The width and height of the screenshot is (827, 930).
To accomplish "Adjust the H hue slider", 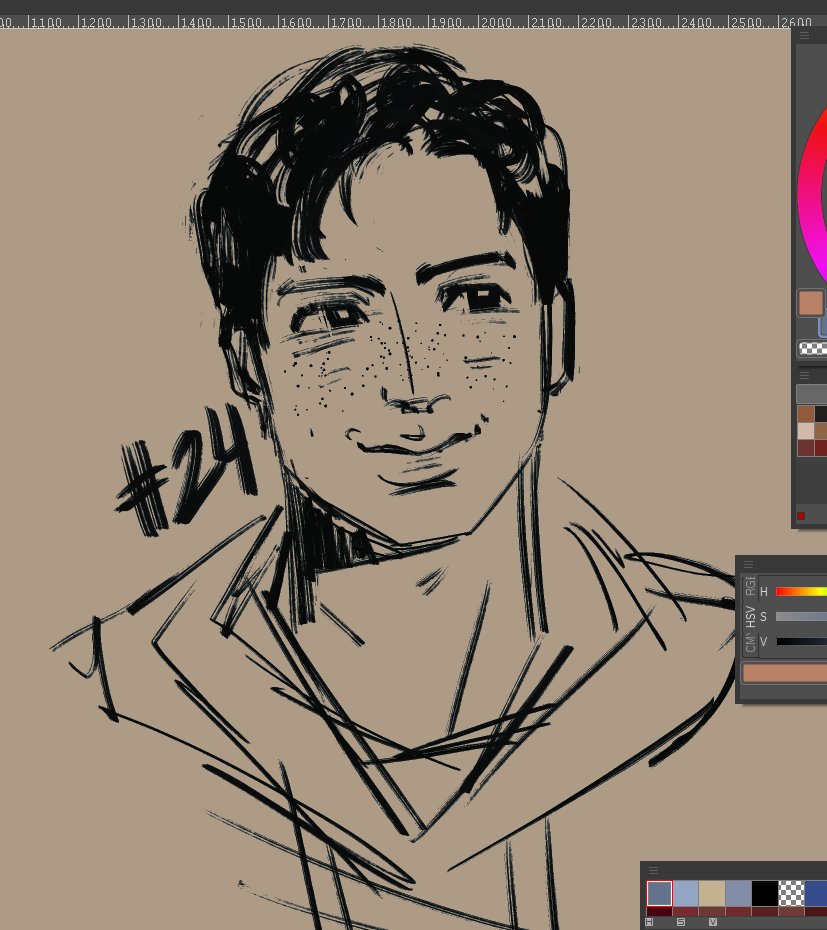I will click(x=801, y=591).
